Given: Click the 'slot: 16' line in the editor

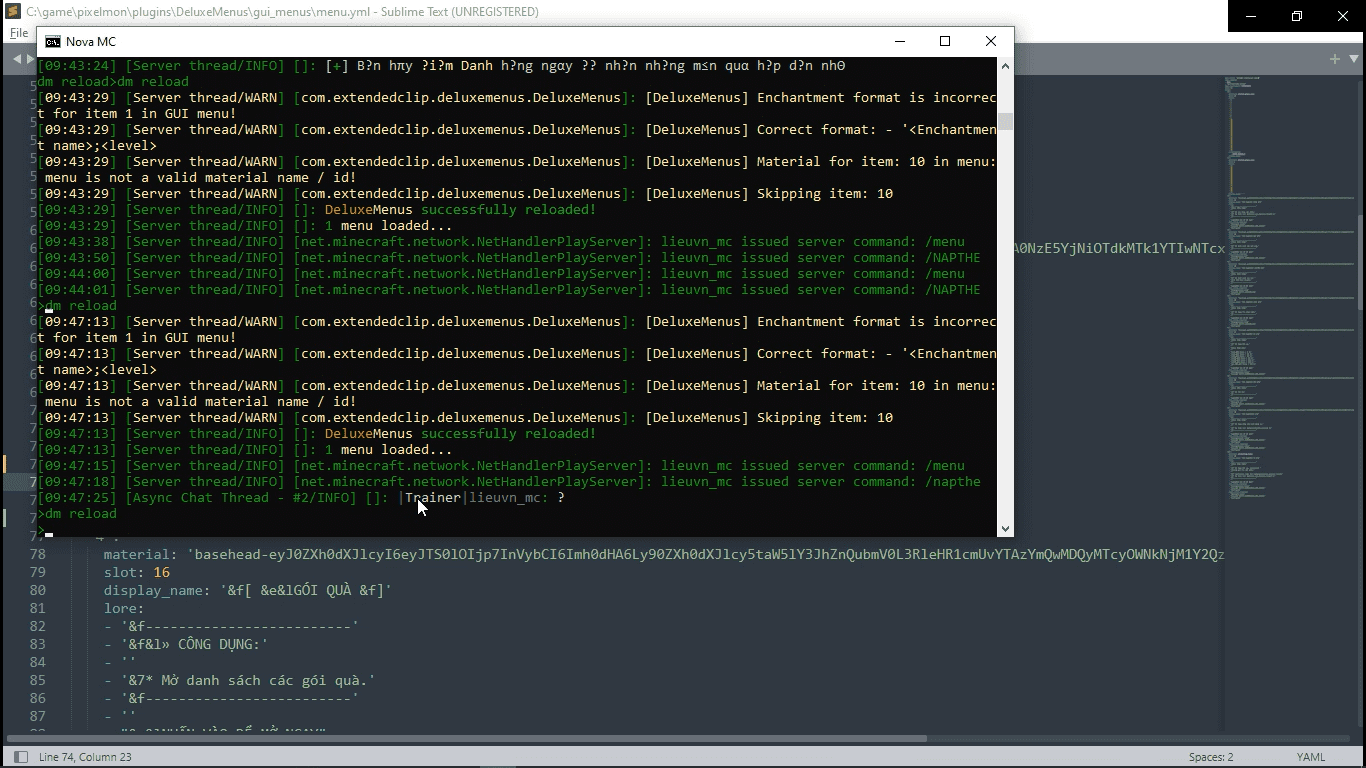Looking at the screenshot, I should tap(137, 572).
